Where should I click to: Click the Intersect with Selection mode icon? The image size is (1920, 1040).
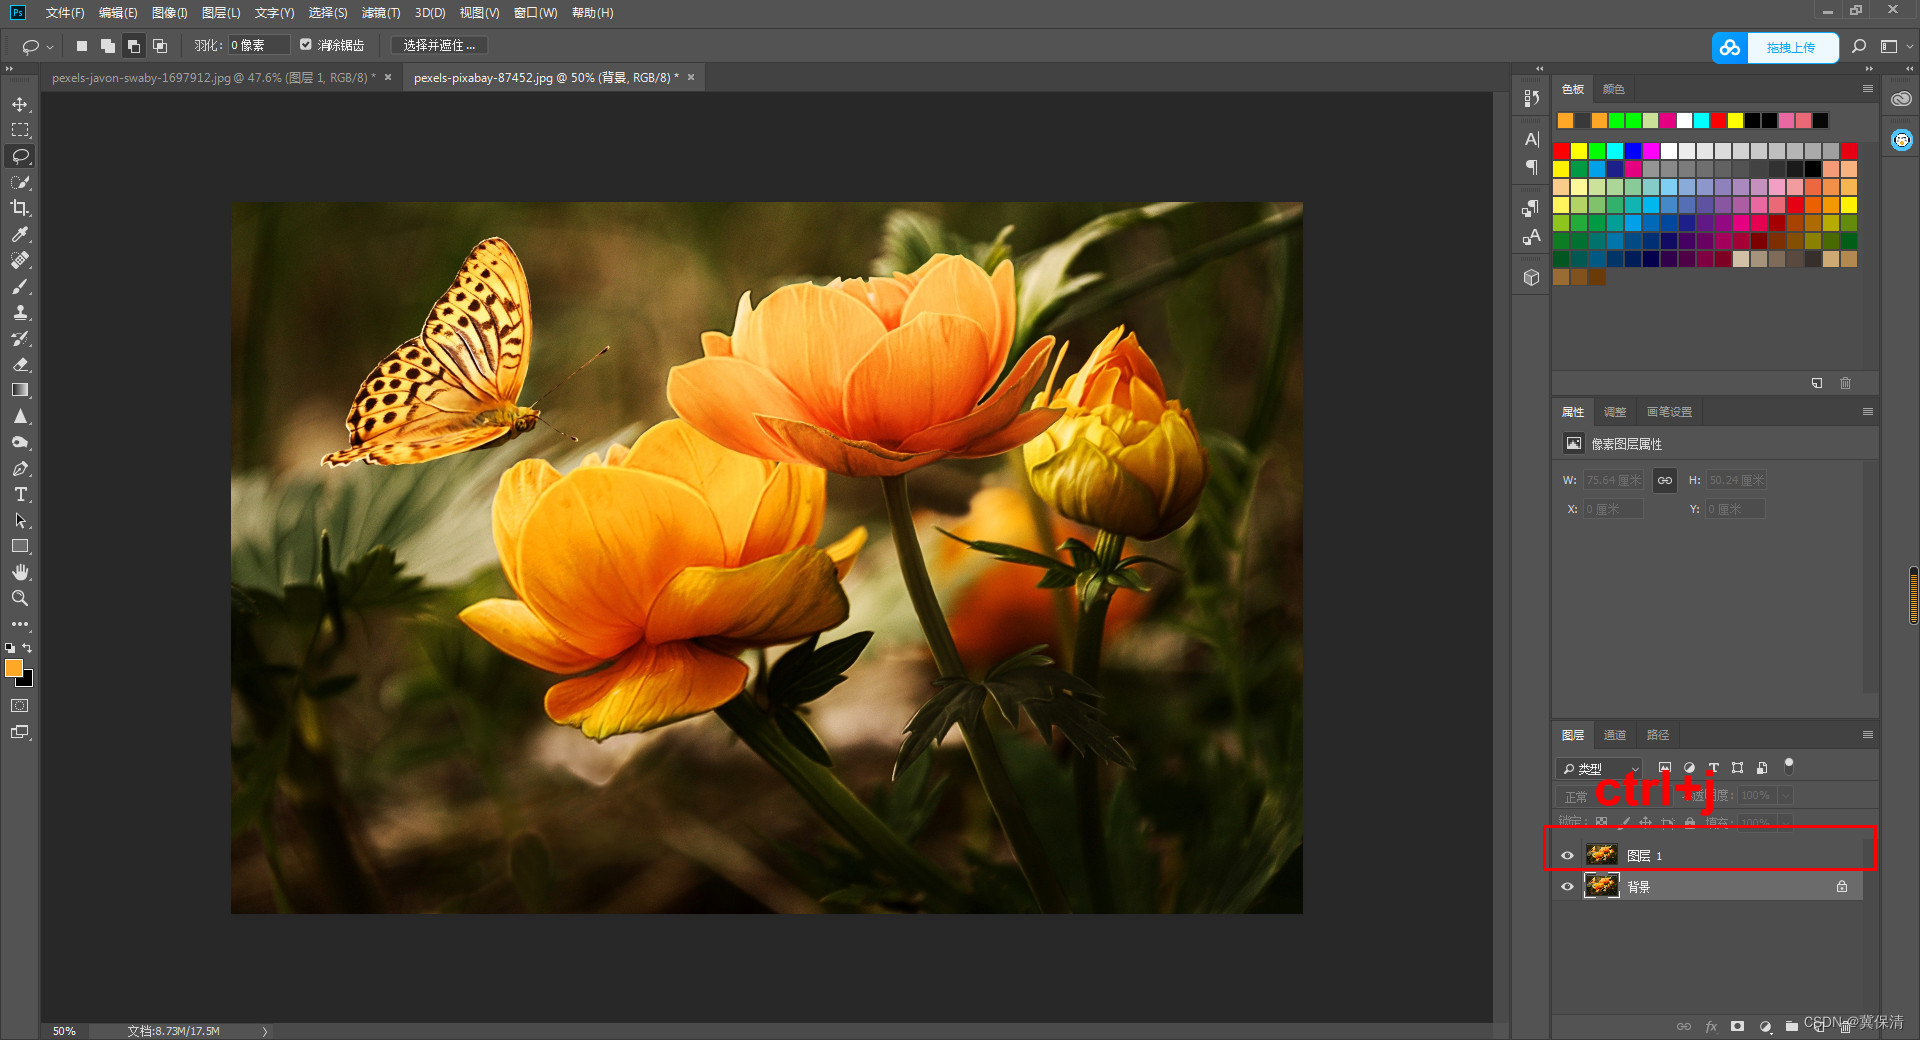[160, 46]
